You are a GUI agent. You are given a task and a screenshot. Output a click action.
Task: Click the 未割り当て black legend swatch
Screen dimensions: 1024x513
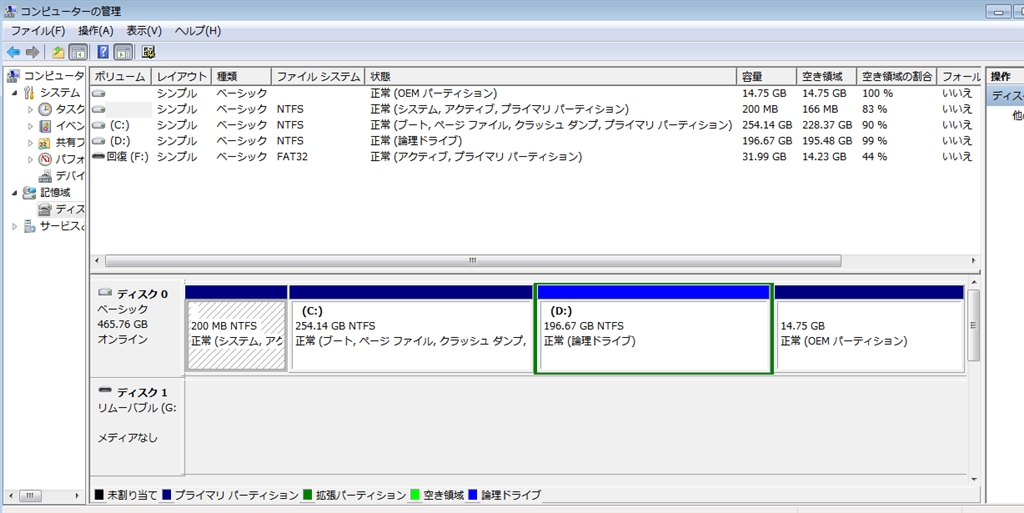click(99, 495)
